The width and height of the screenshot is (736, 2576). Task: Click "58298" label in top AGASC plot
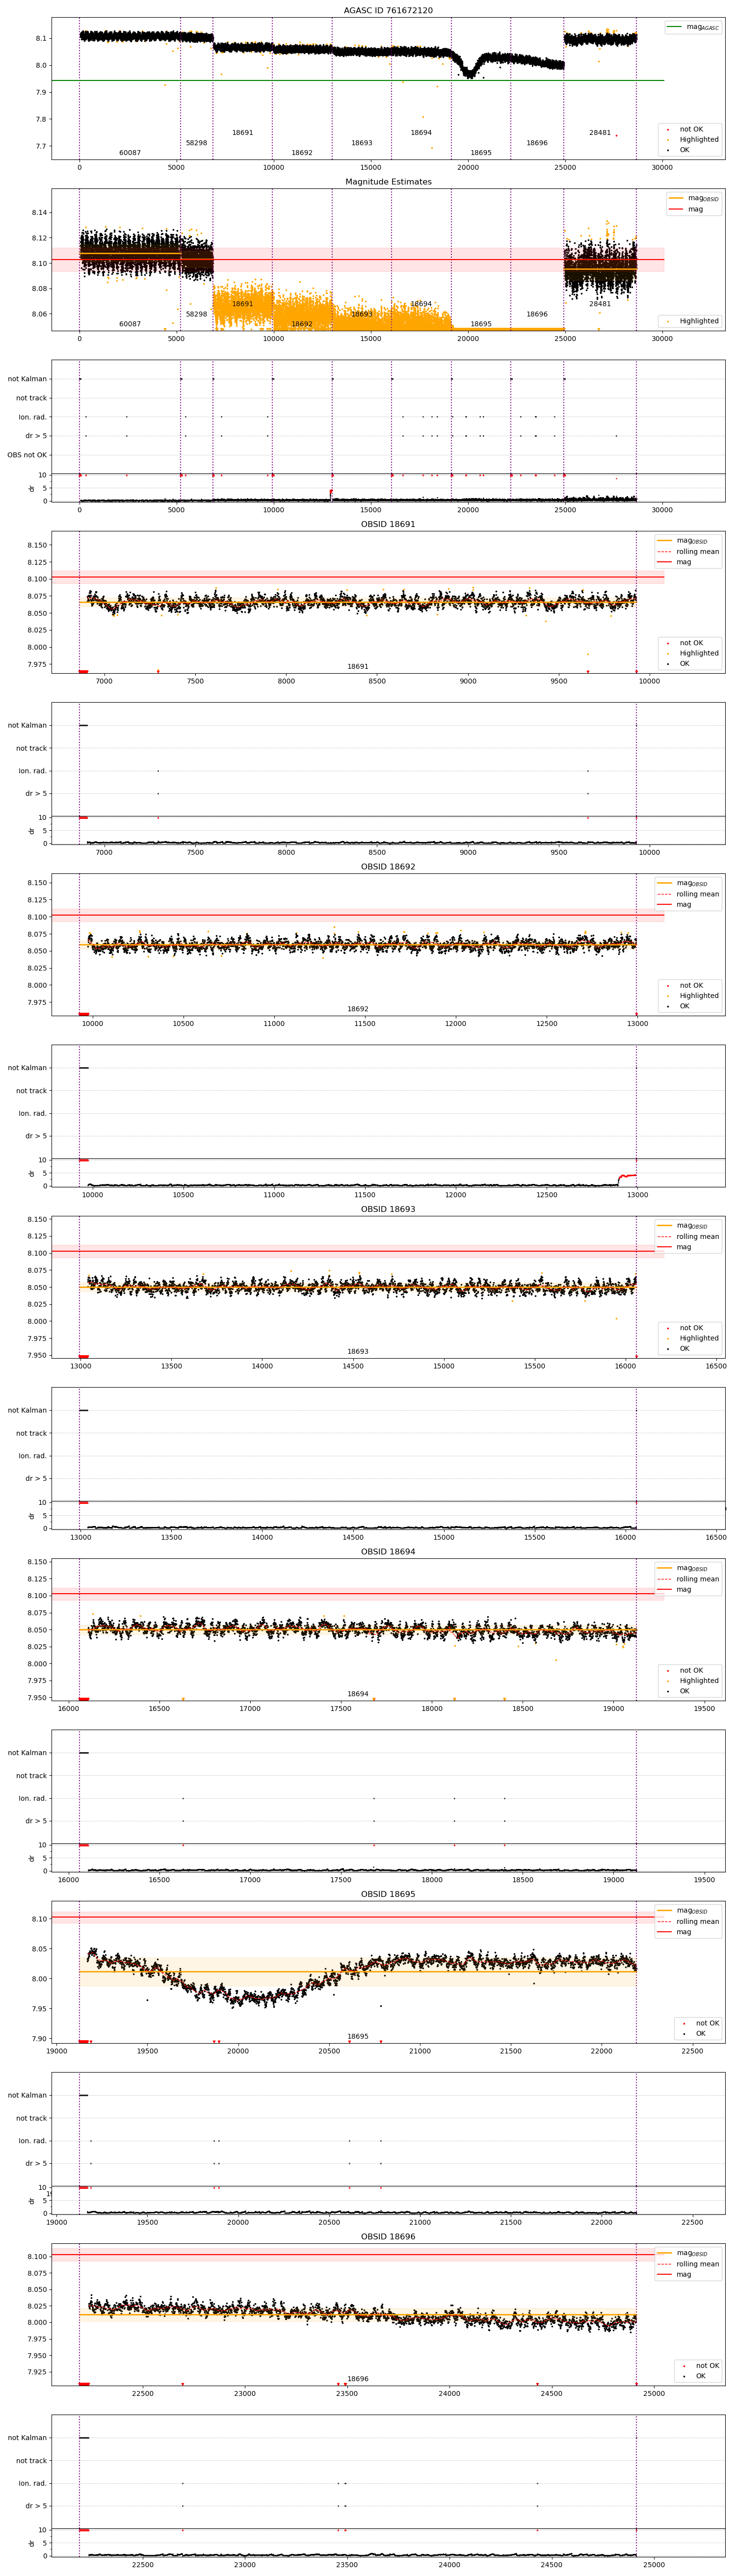(x=197, y=143)
